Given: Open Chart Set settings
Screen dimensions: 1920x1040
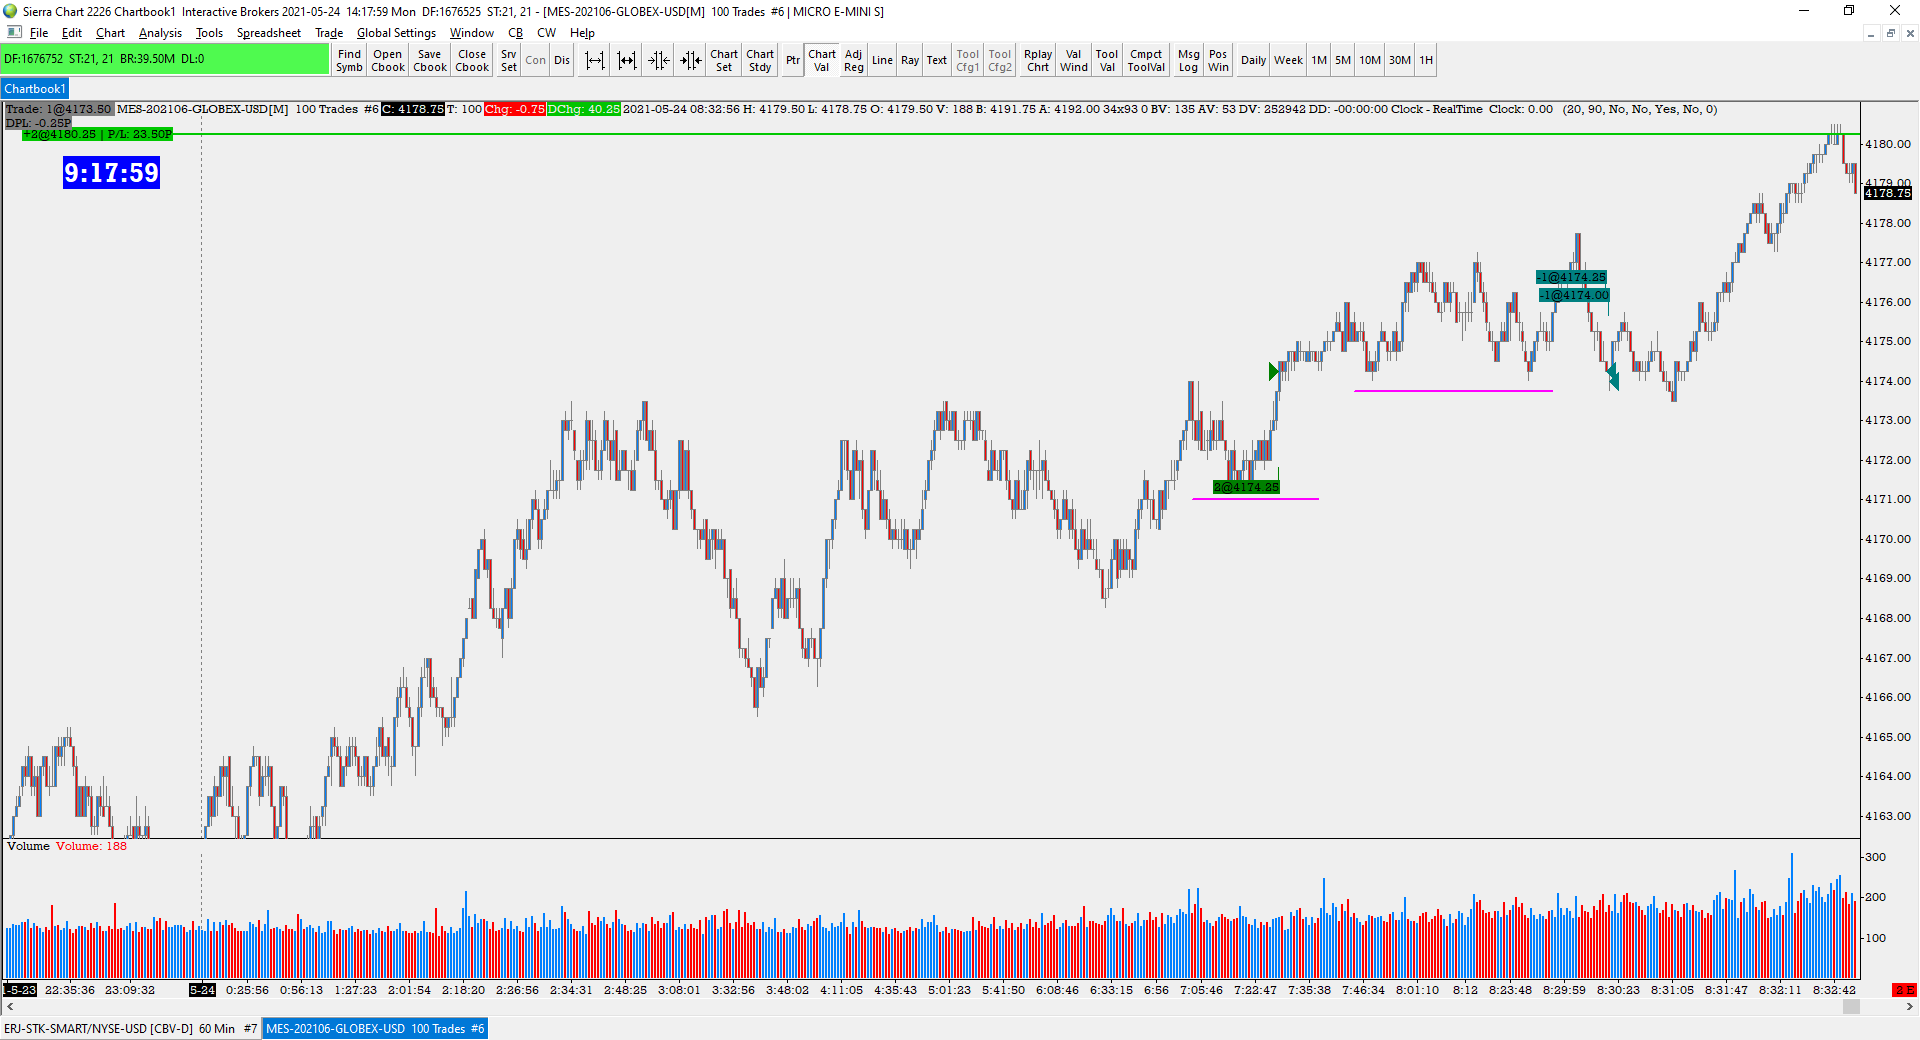Looking at the screenshot, I should 724,61.
